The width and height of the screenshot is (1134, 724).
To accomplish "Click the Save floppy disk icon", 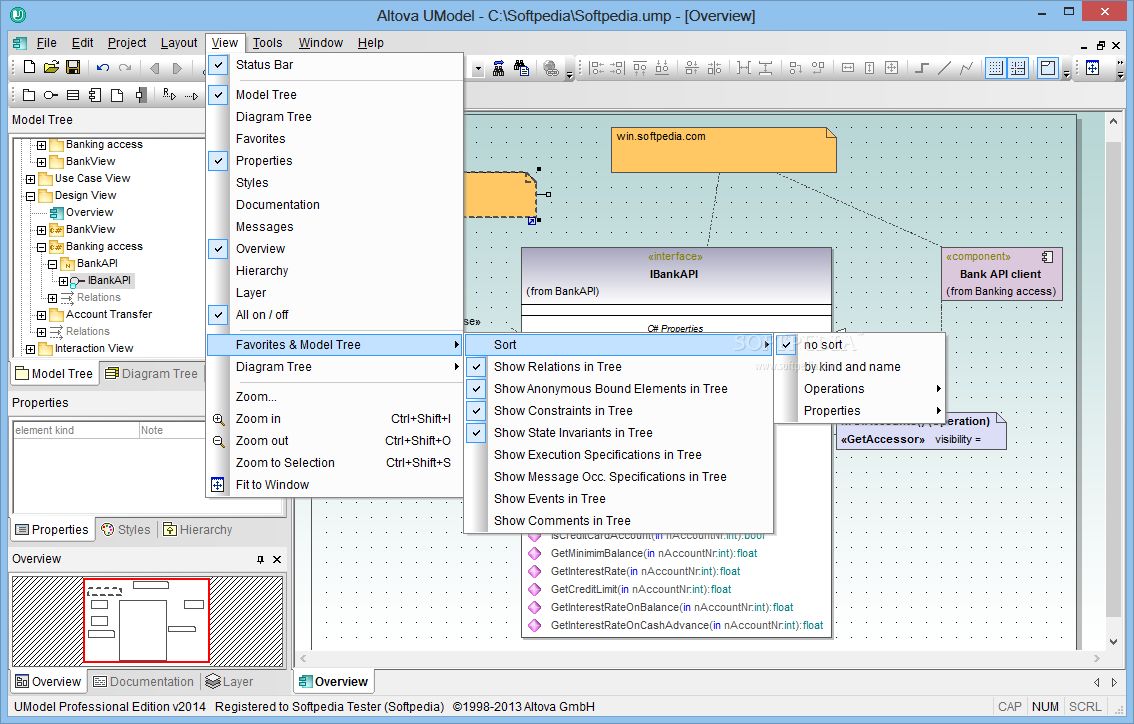I will (x=73, y=67).
